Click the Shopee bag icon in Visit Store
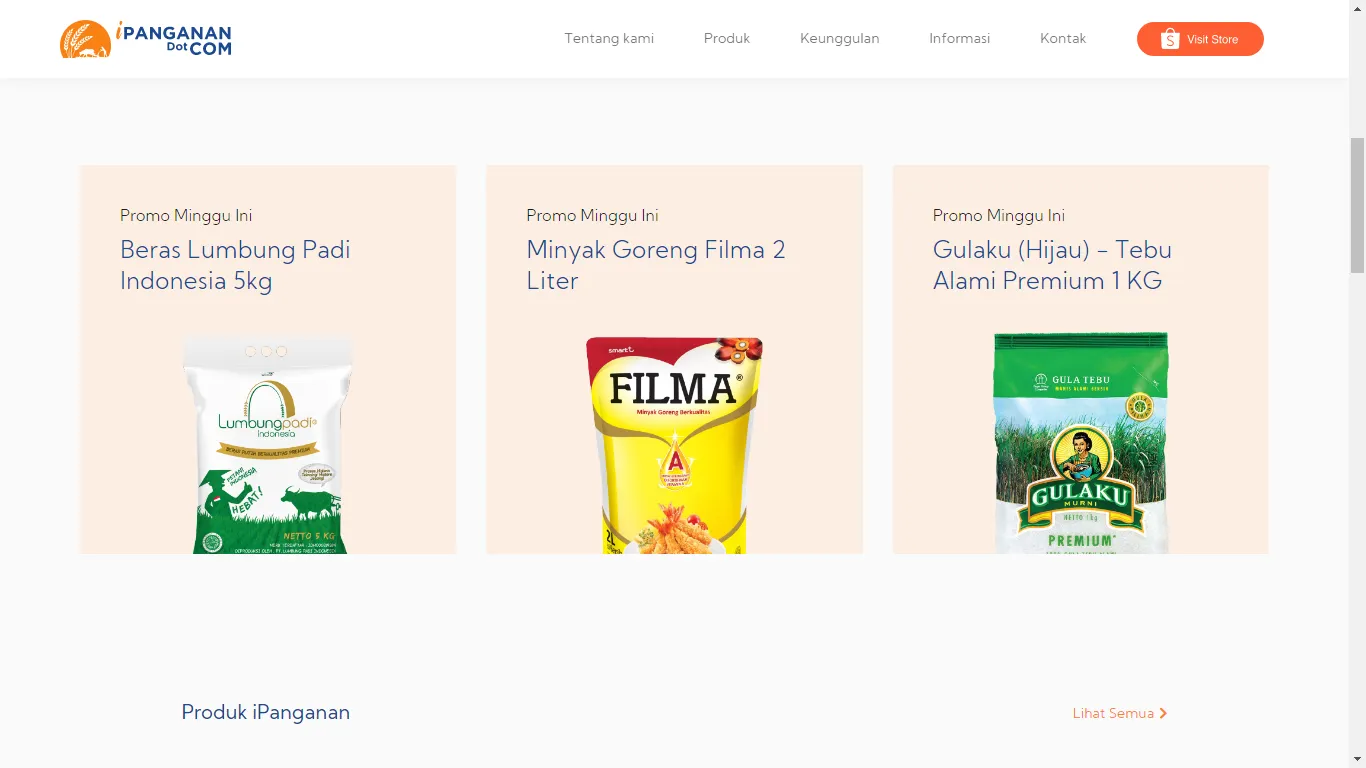Image resolution: width=1366 pixels, height=768 pixels. pyautogui.click(x=1170, y=39)
